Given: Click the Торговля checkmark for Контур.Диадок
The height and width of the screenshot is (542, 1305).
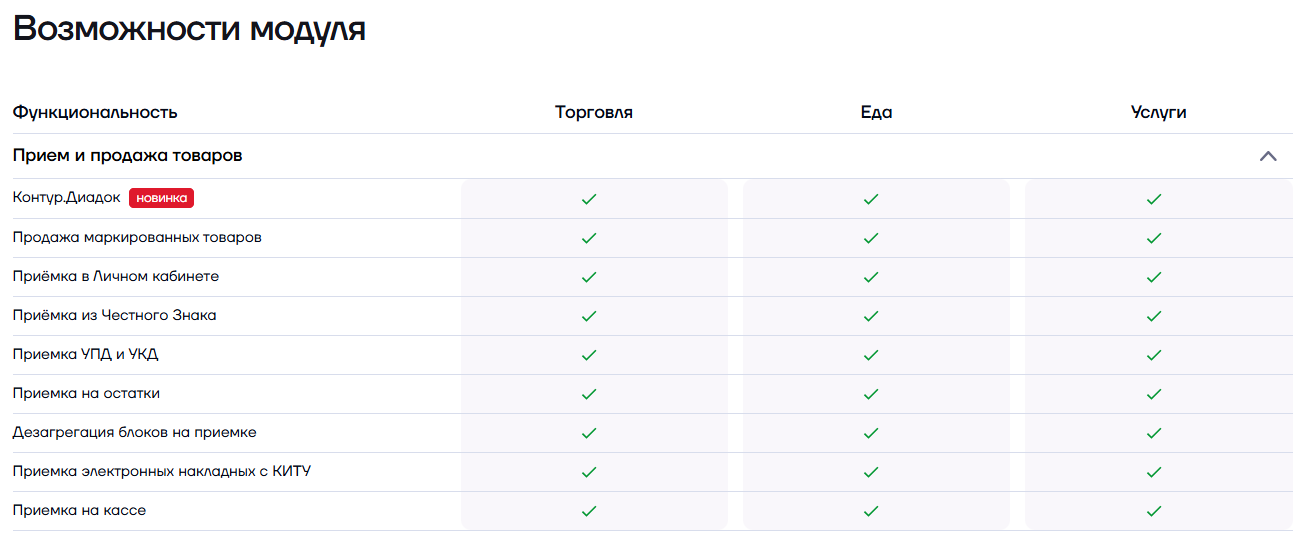Looking at the screenshot, I should (589, 199).
